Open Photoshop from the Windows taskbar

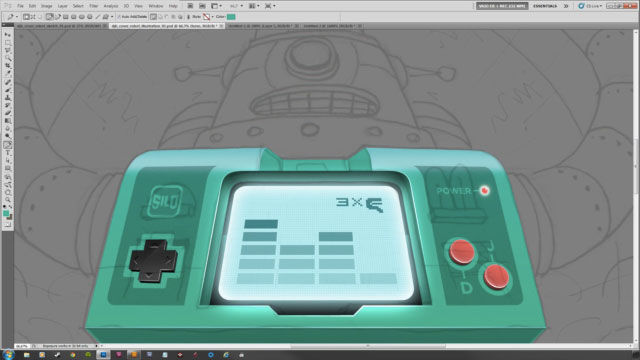click(103, 355)
